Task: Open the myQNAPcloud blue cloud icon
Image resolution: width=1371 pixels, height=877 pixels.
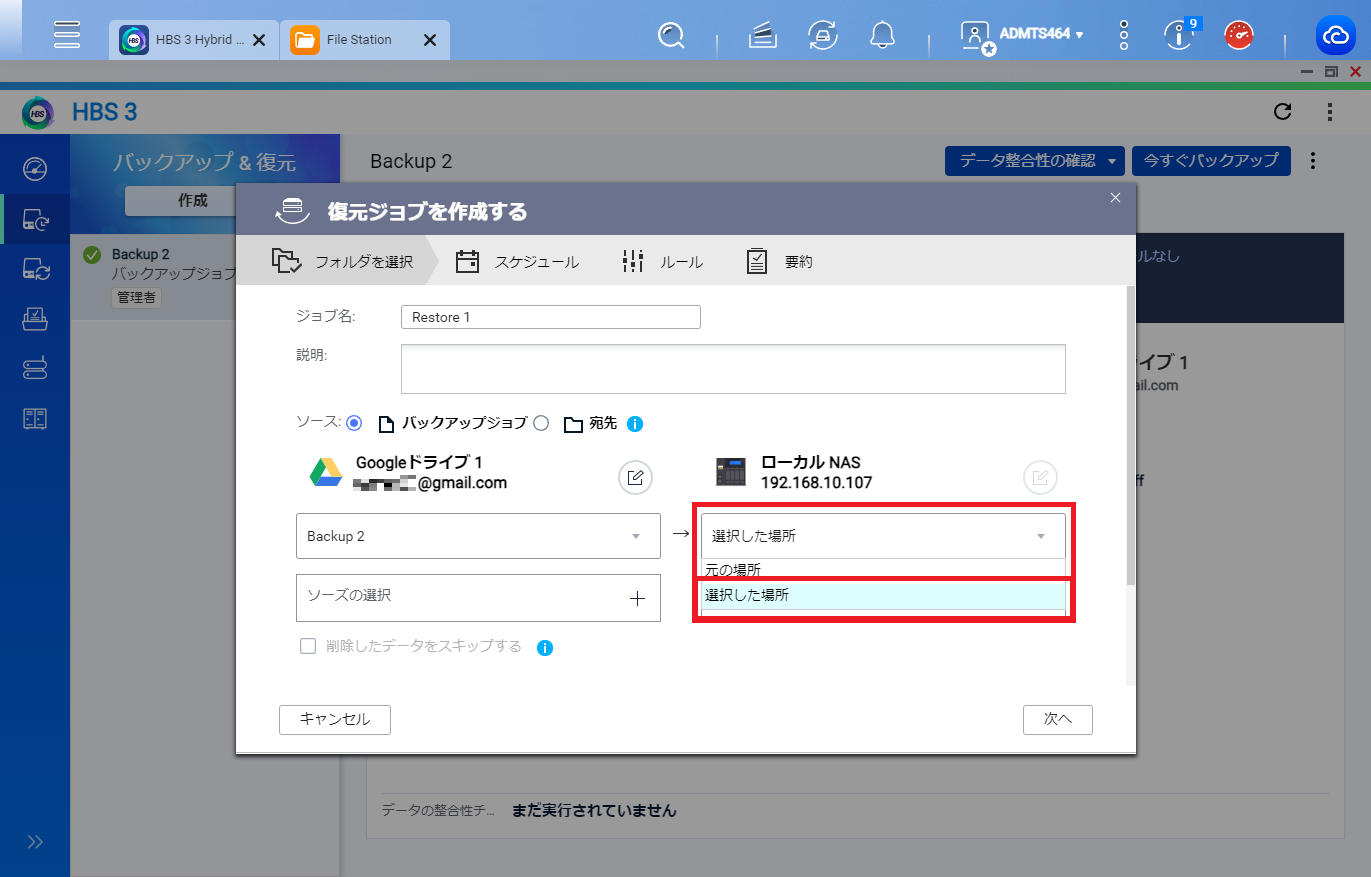Action: tap(1336, 36)
